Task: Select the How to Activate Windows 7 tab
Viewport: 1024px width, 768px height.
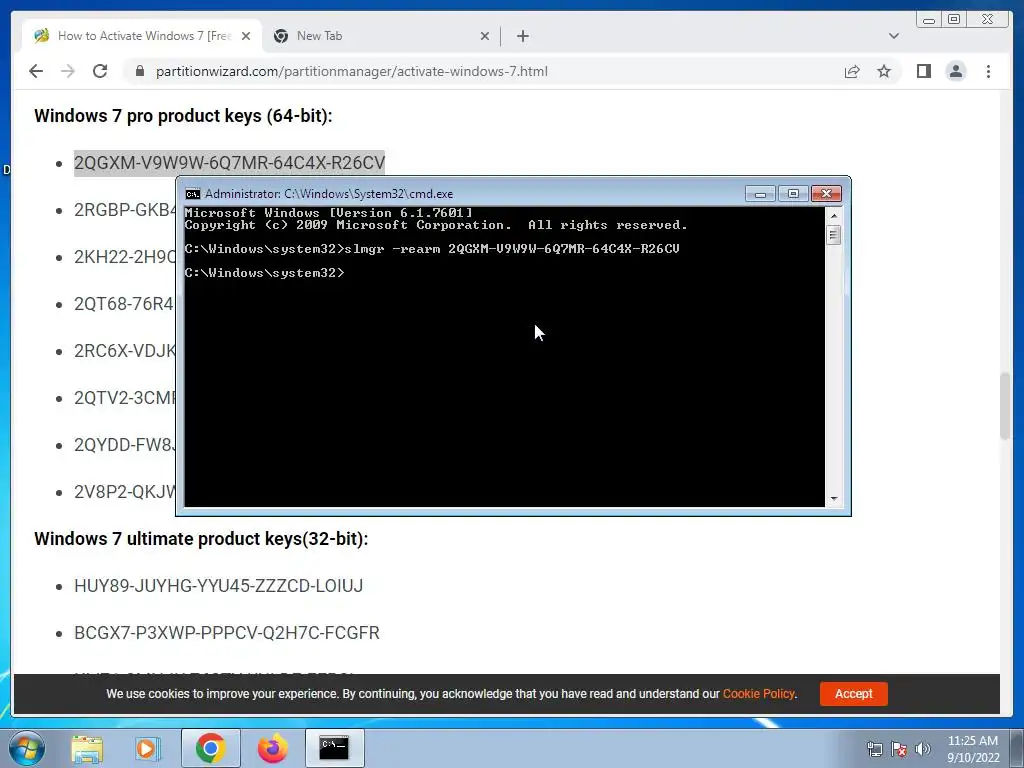Action: [142, 36]
